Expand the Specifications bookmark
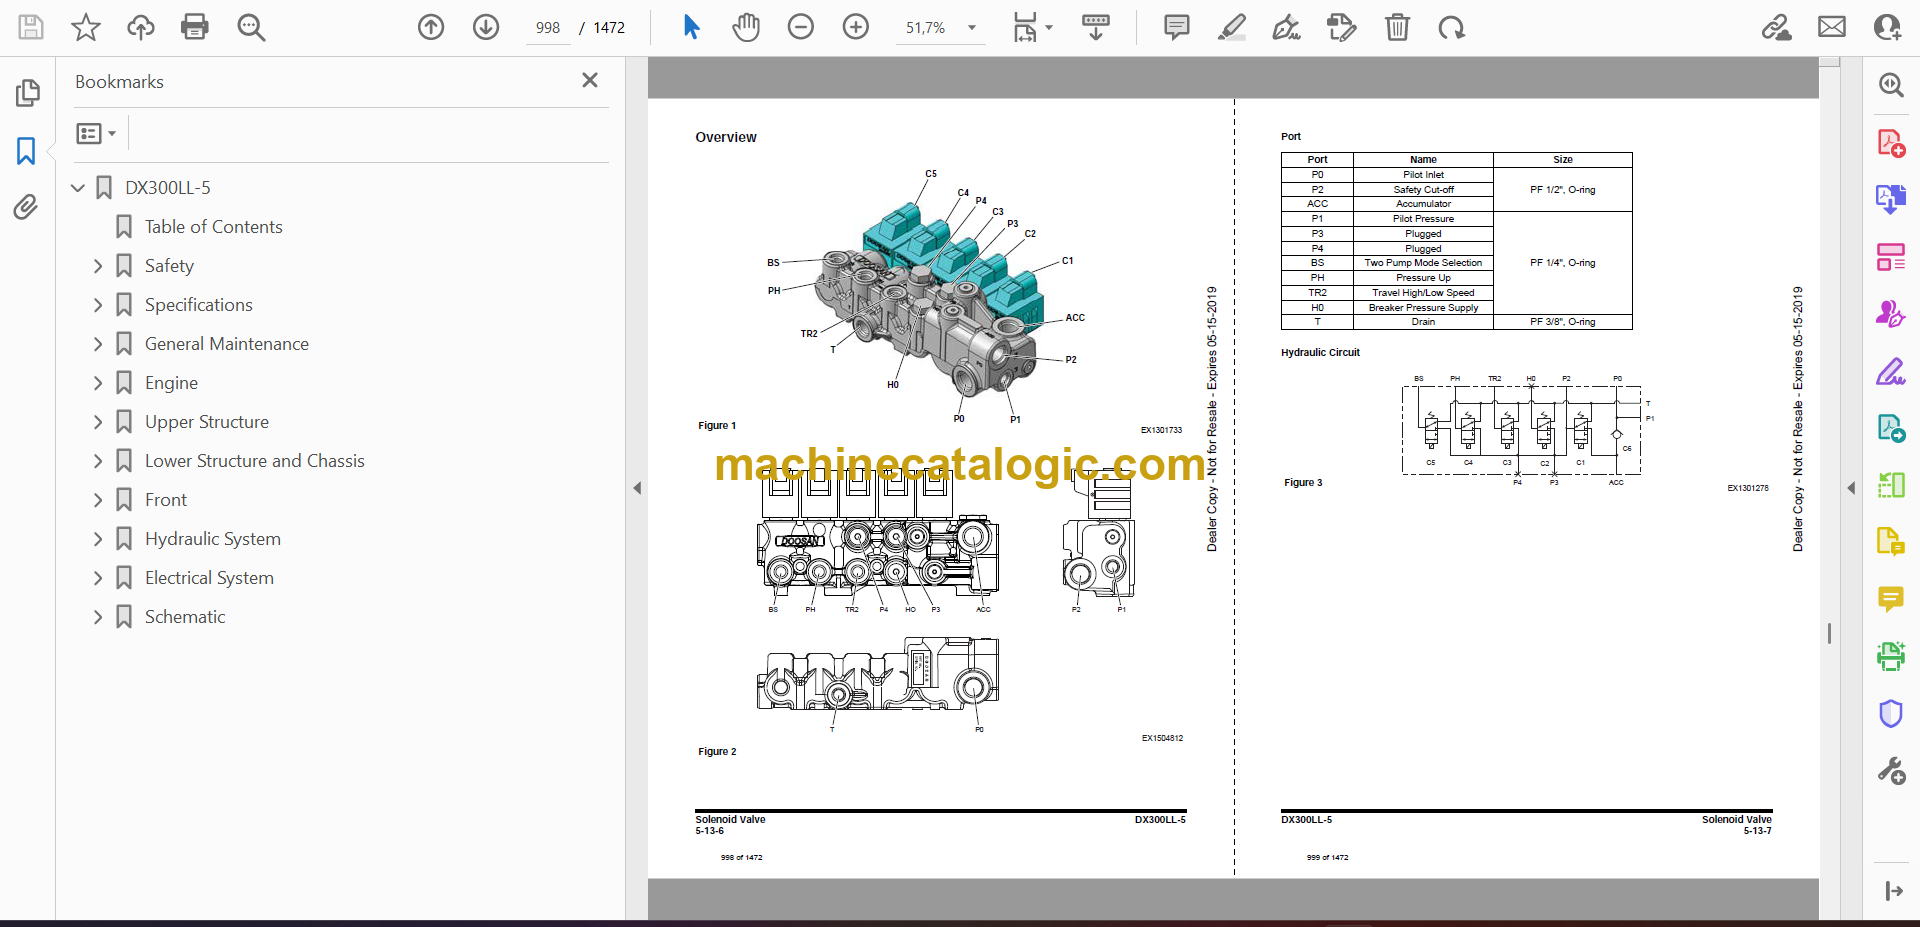Screen dimensions: 1920x927 (98, 305)
